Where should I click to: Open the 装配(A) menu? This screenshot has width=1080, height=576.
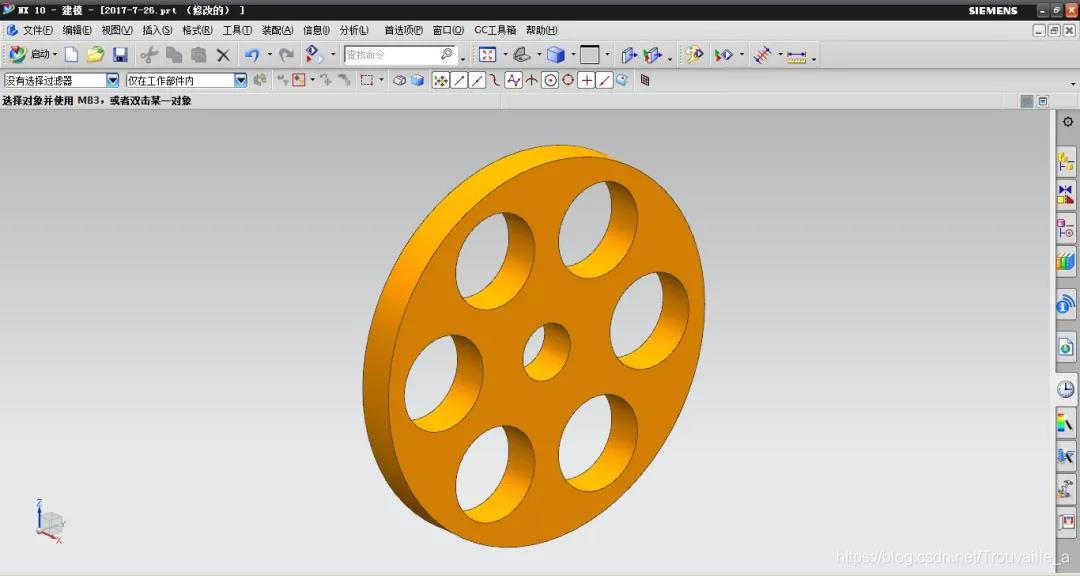click(x=278, y=30)
